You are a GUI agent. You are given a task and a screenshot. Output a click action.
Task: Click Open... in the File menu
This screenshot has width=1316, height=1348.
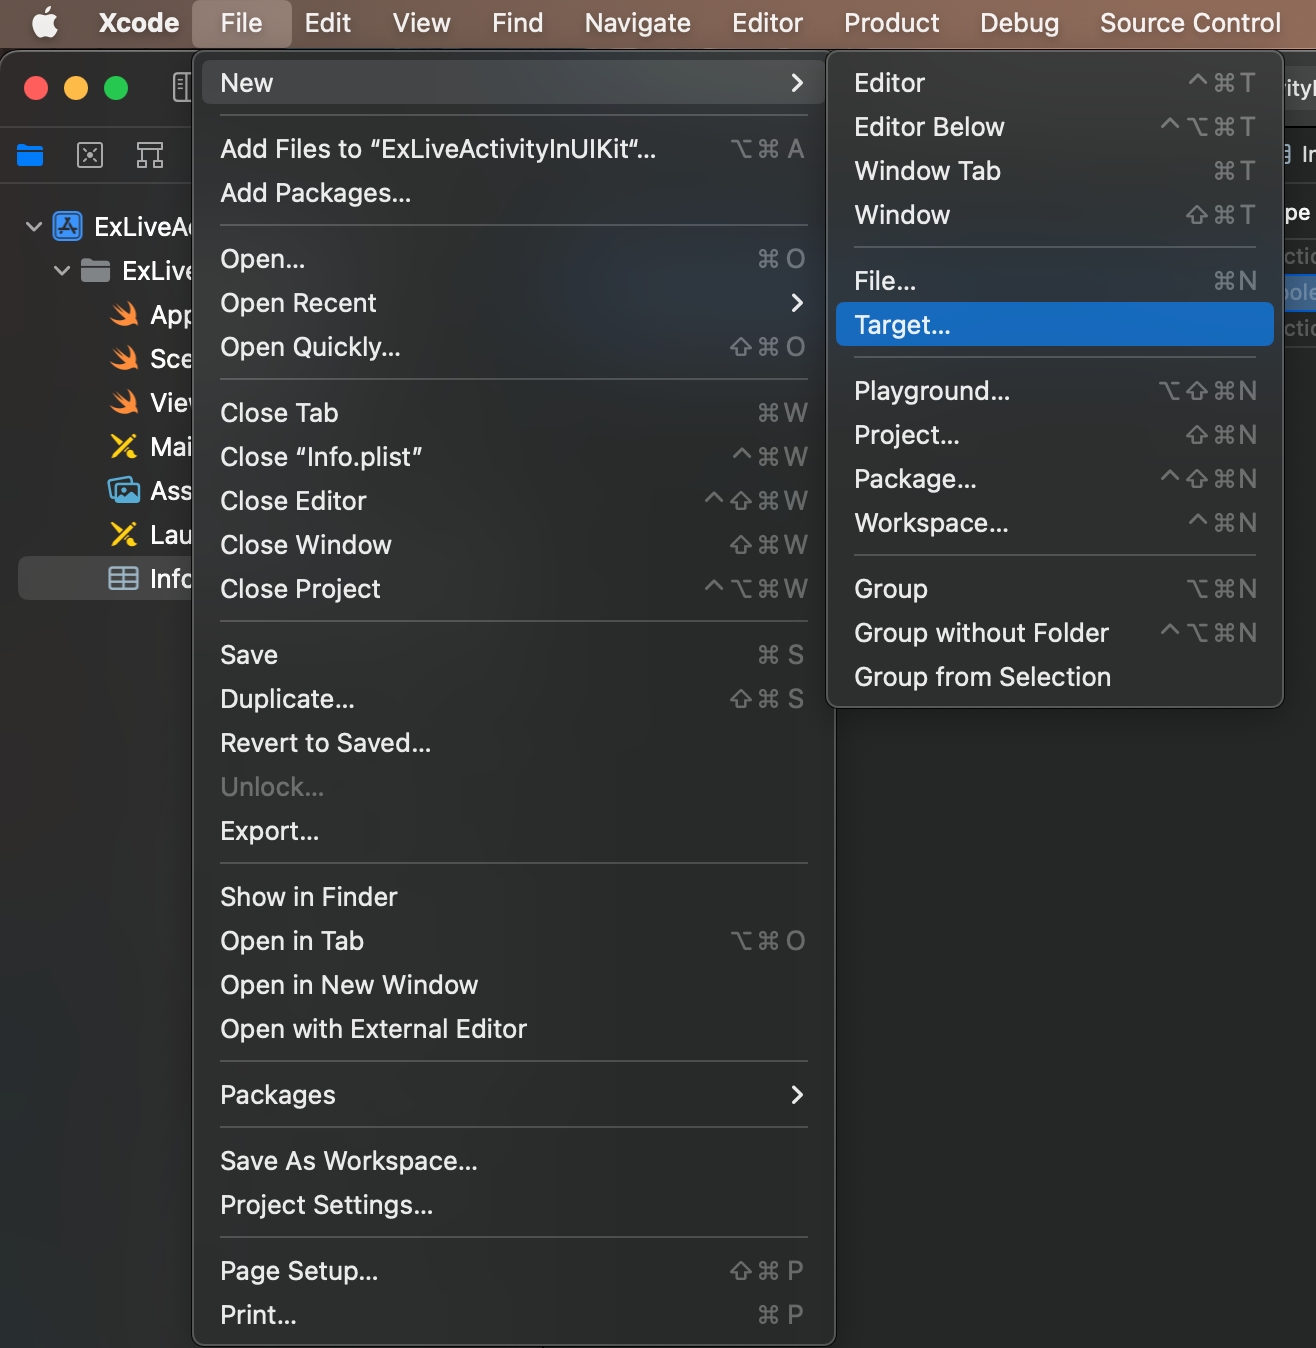pos(513,259)
